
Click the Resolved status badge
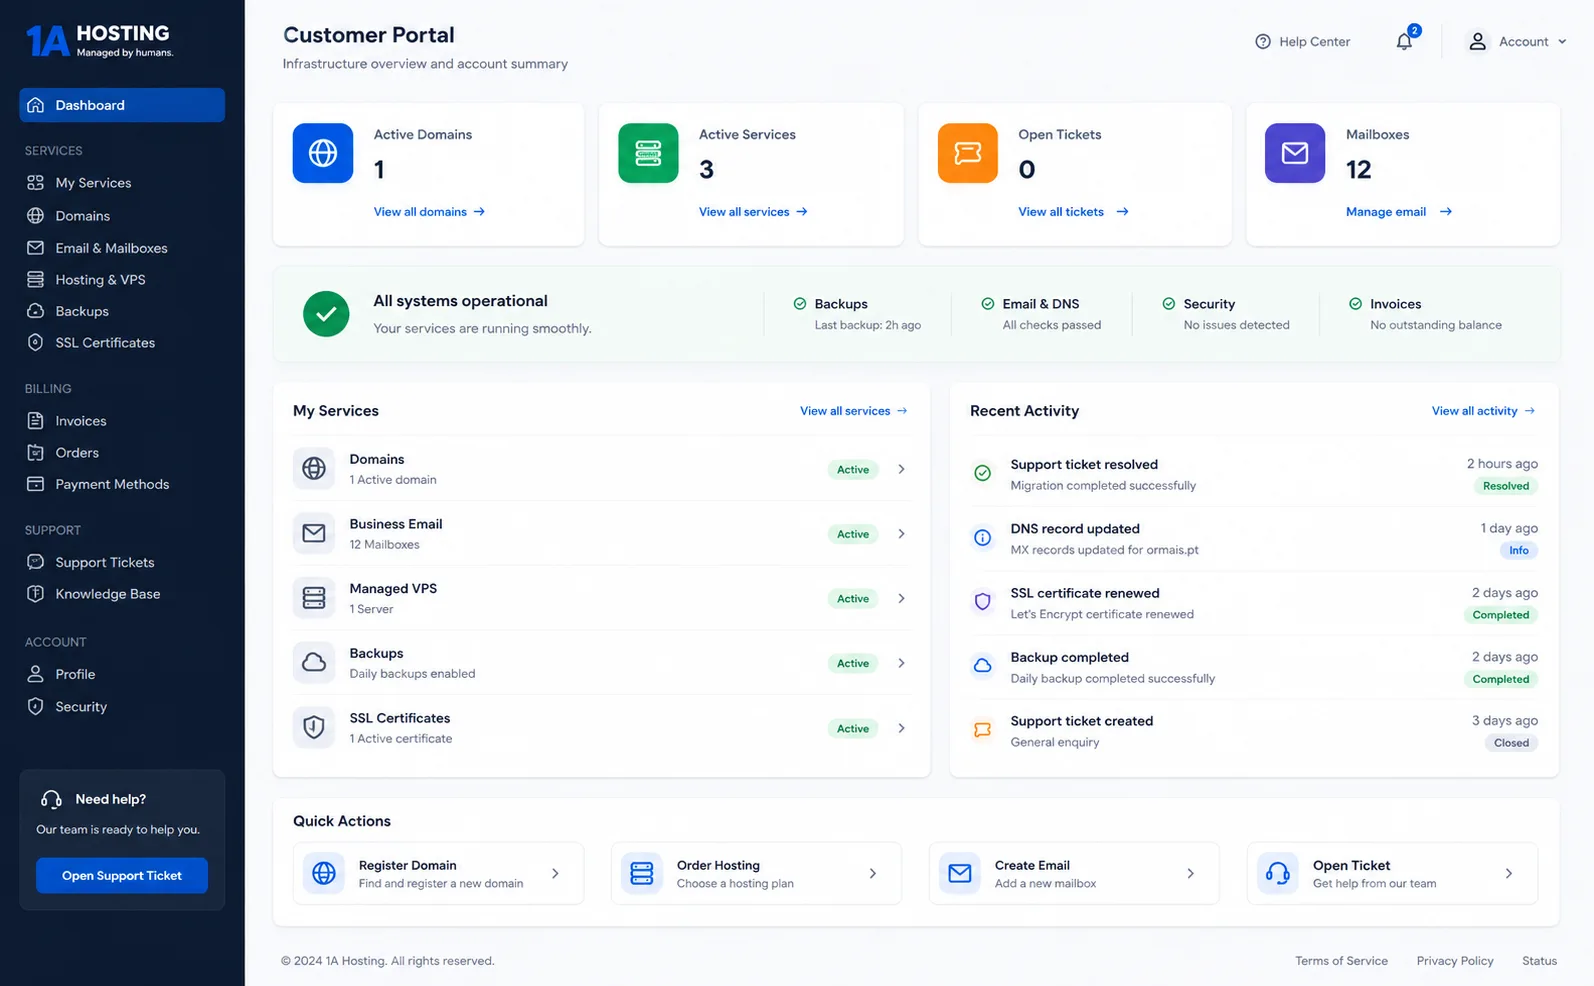click(1506, 486)
